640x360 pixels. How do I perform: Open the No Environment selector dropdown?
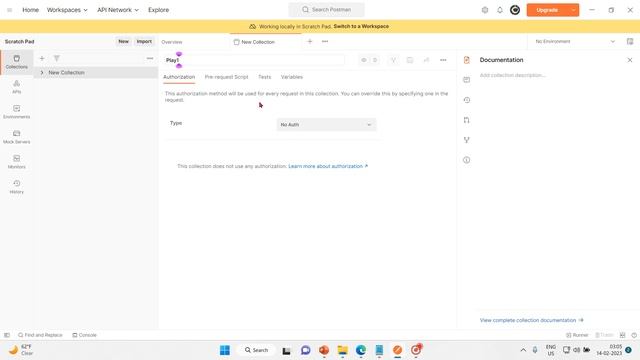coord(575,41)
